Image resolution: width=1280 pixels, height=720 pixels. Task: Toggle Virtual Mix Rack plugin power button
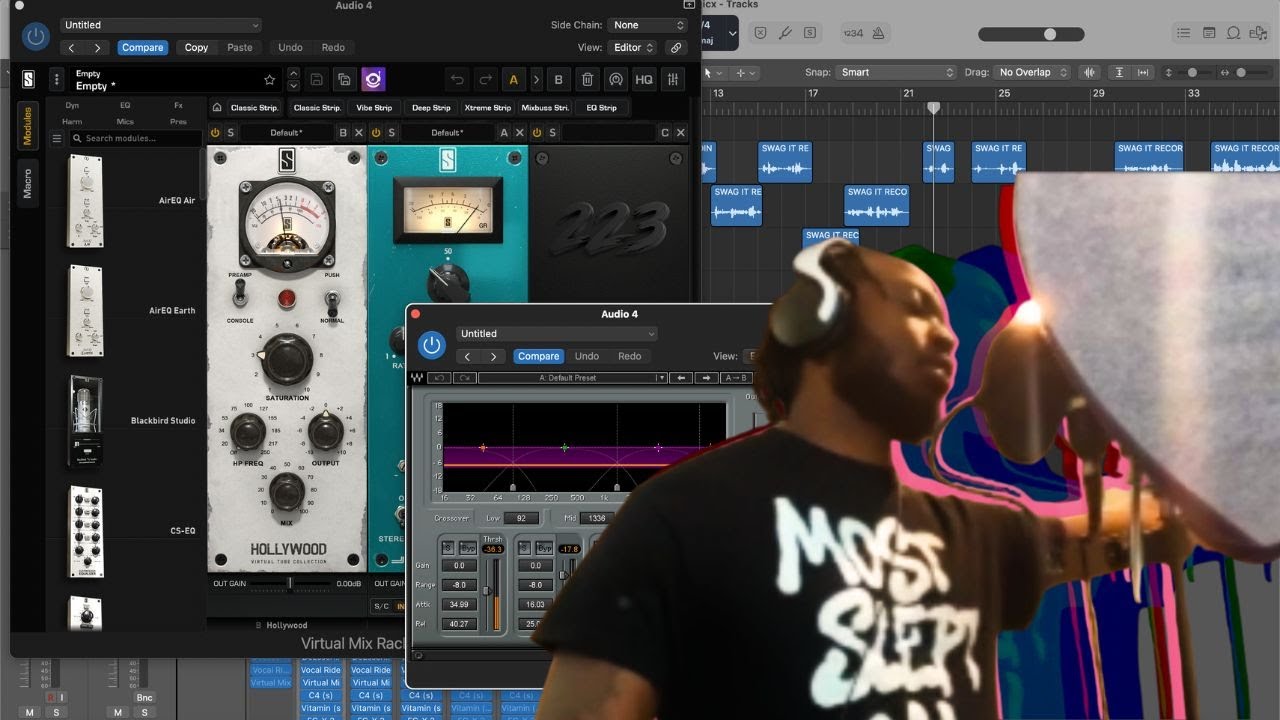pyautogui.click(x=36, y=37)
